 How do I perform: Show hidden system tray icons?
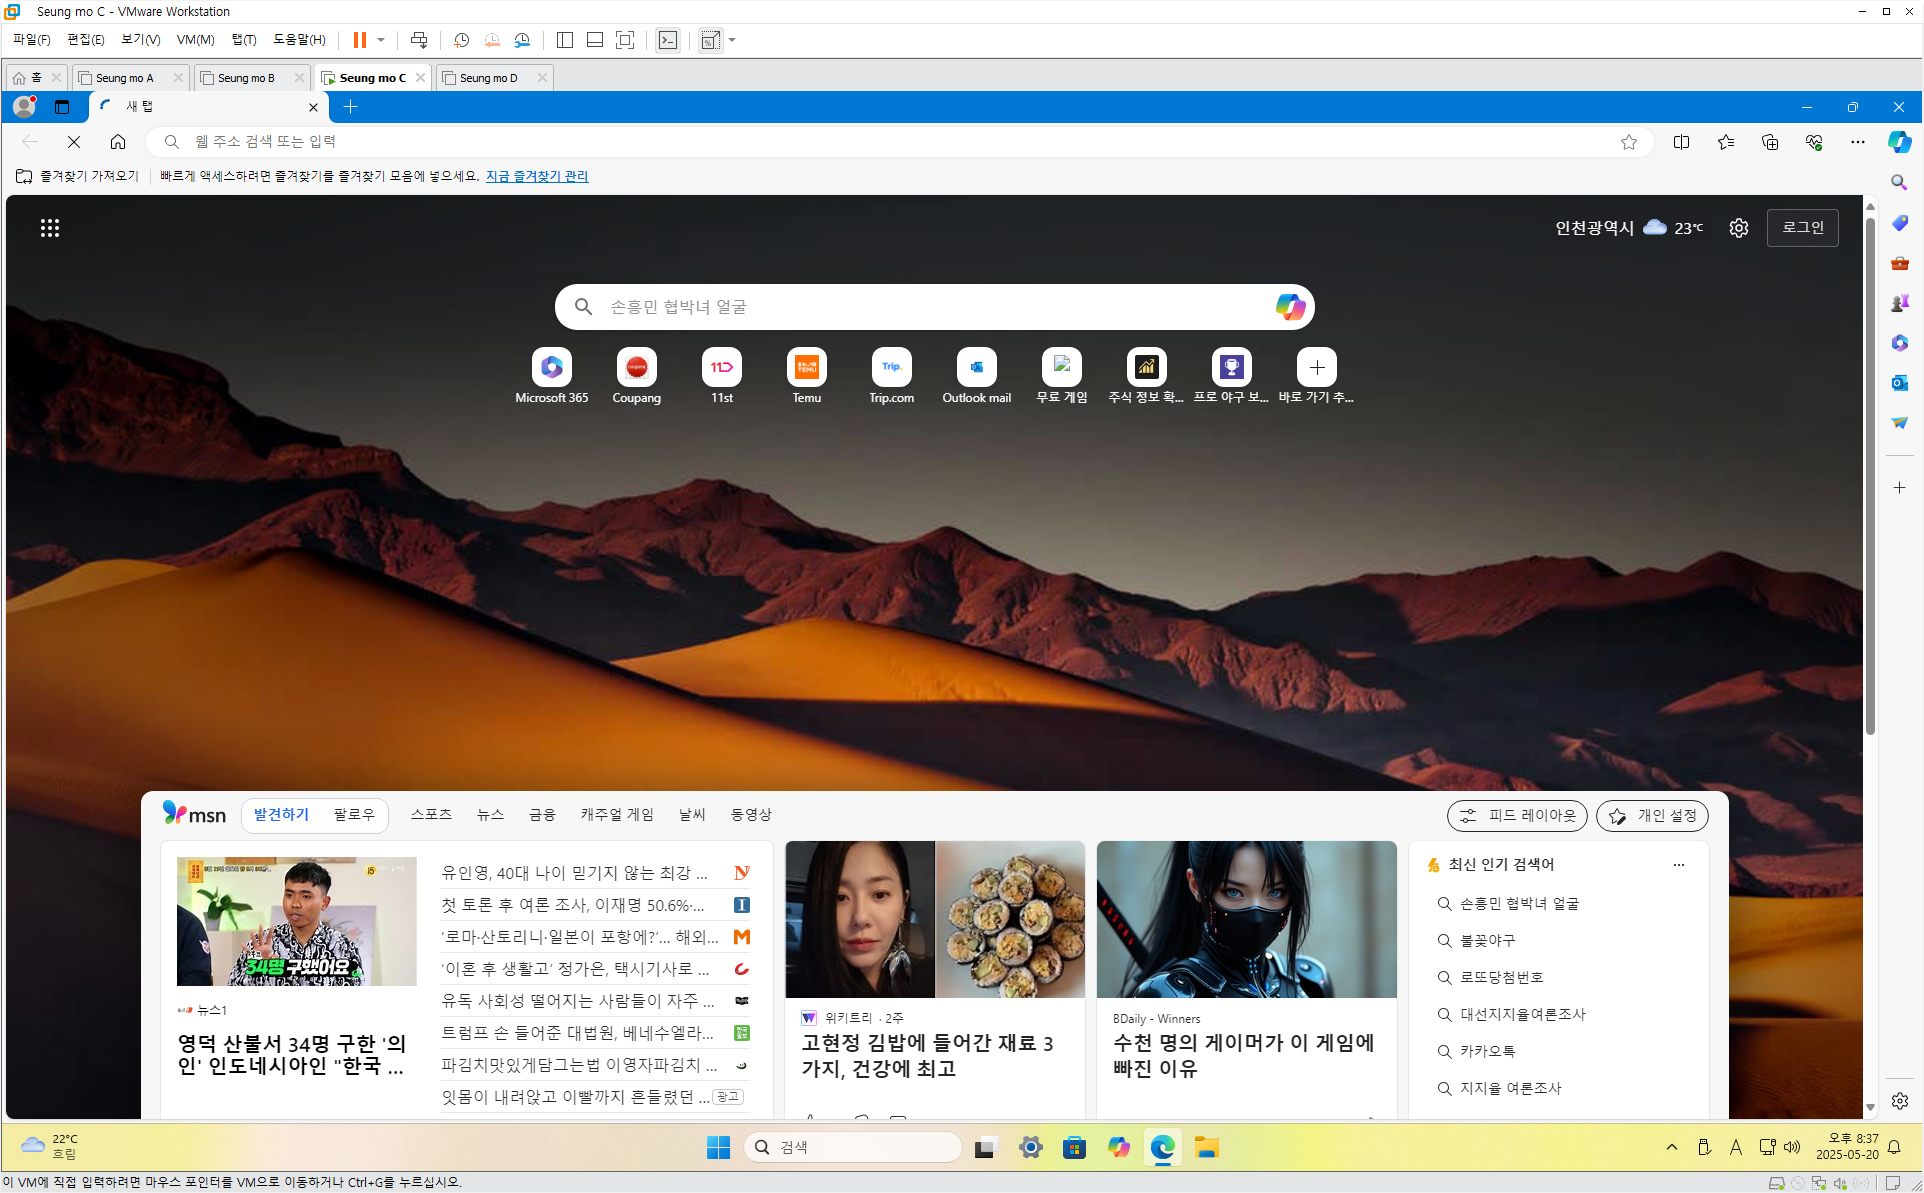point(1671,1147)
